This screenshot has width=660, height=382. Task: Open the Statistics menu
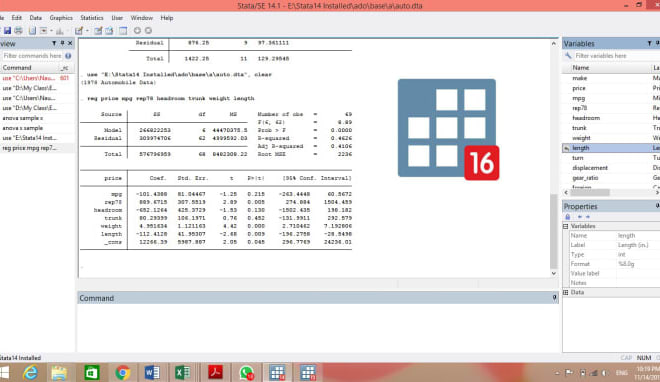[x=92, y=18]
